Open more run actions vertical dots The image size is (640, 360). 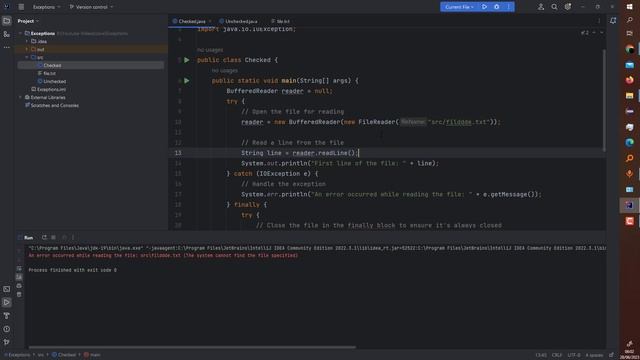tap(509, 7)
